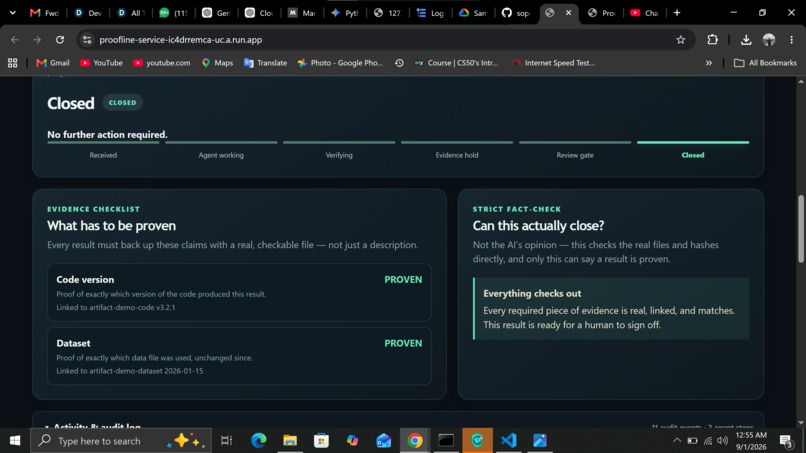Click 'Linked to artifact-demo-dataset 2026-01-15' text

pyautogui.click(x=130, y=371)
